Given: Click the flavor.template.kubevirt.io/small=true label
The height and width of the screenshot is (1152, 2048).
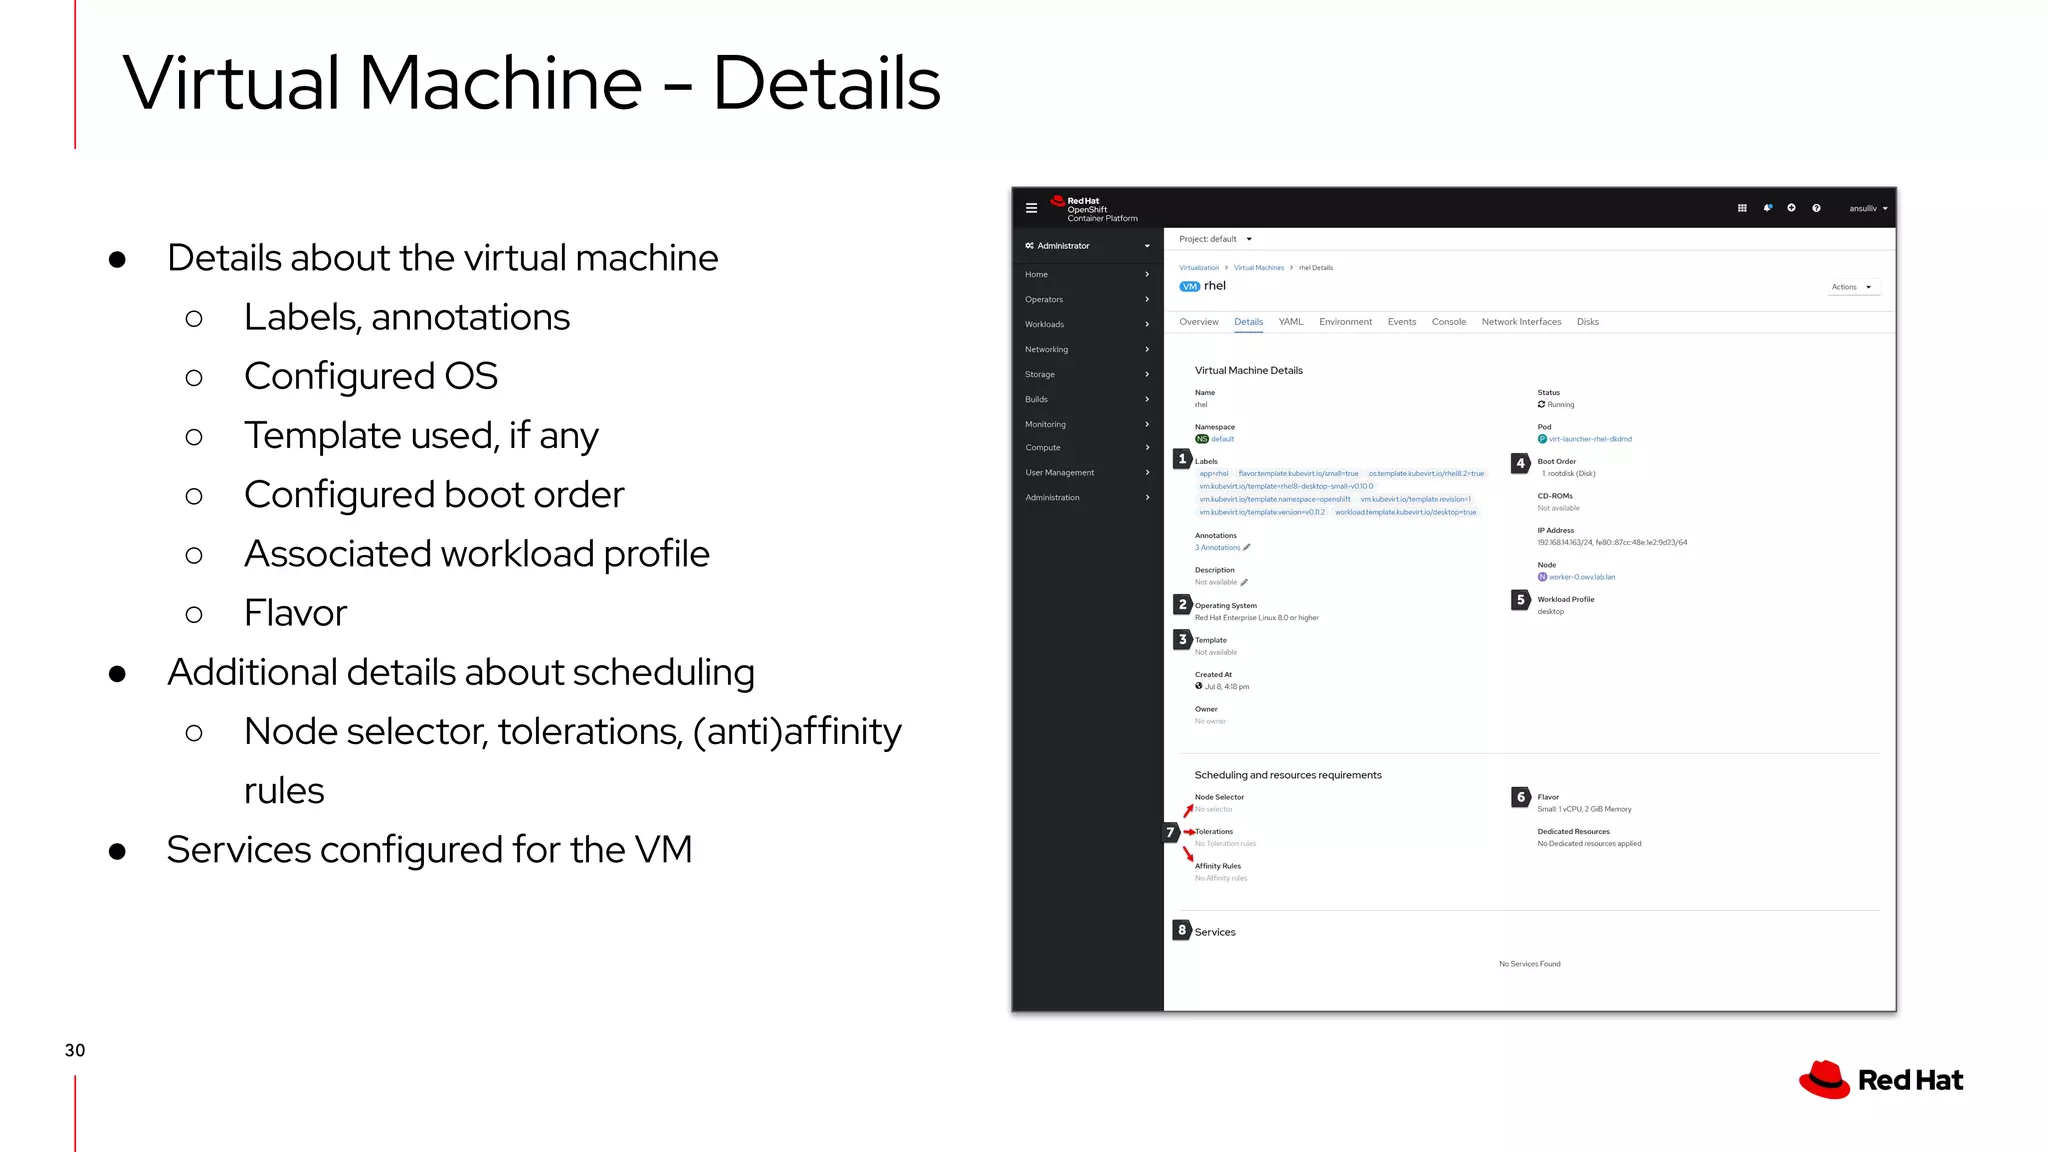Looking at the screenshot, I should pos(1298,473).
